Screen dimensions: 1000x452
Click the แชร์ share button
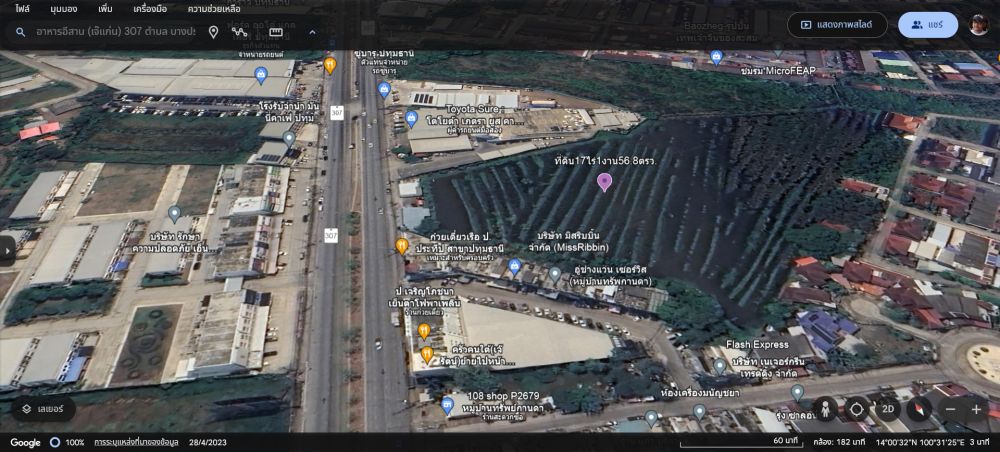point(928,25)
